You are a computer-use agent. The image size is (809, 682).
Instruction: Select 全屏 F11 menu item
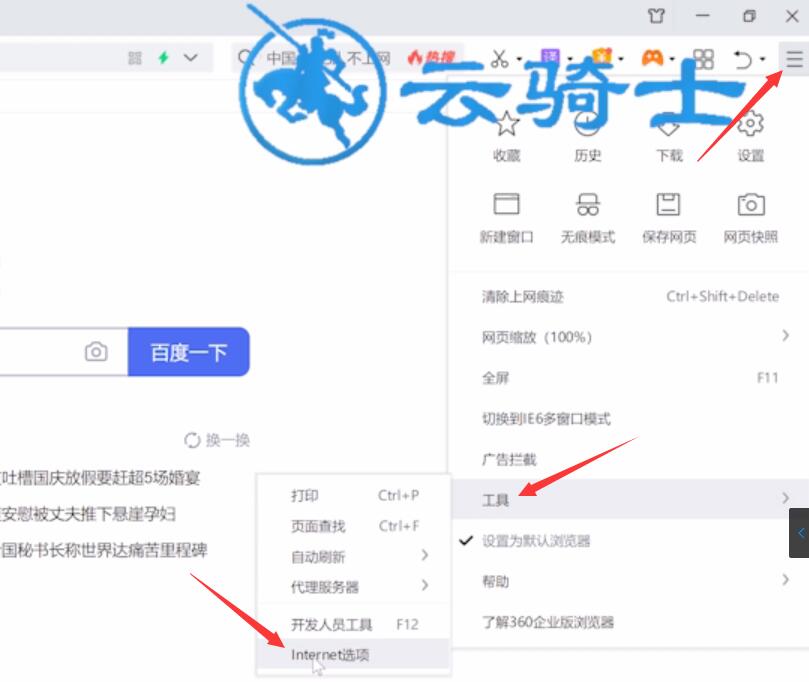point(629,378)
